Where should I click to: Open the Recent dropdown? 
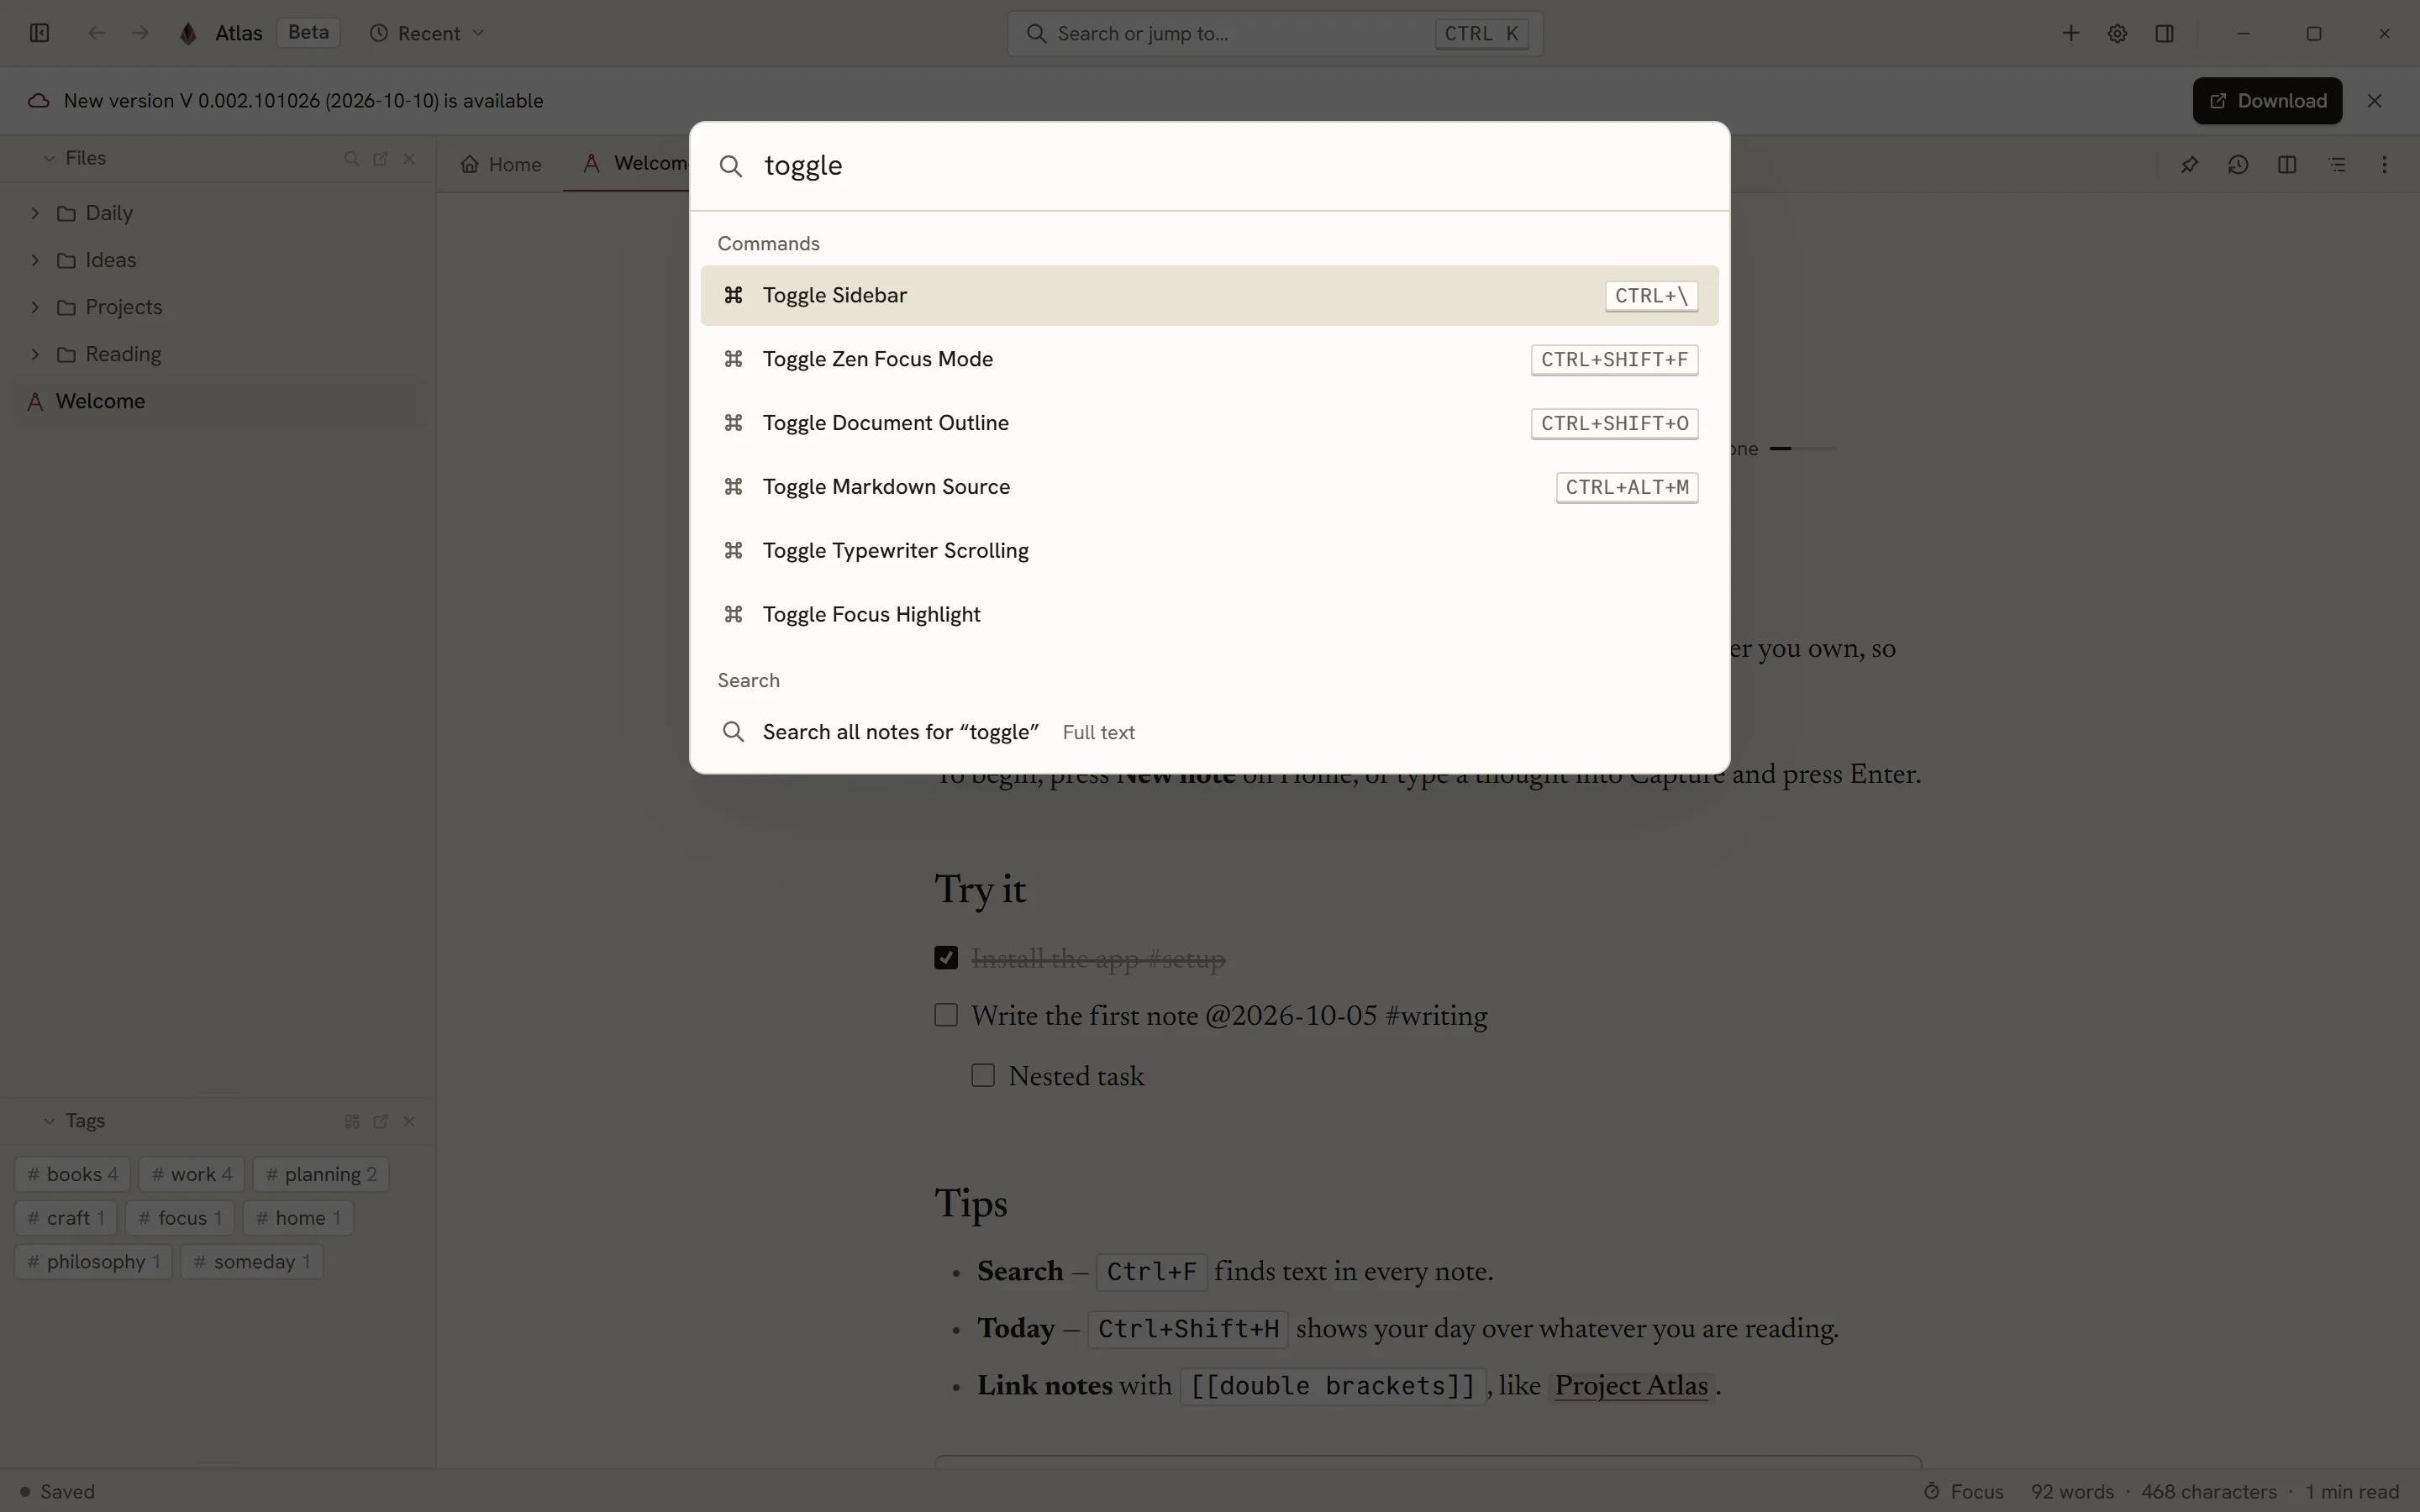click(428, 34)
